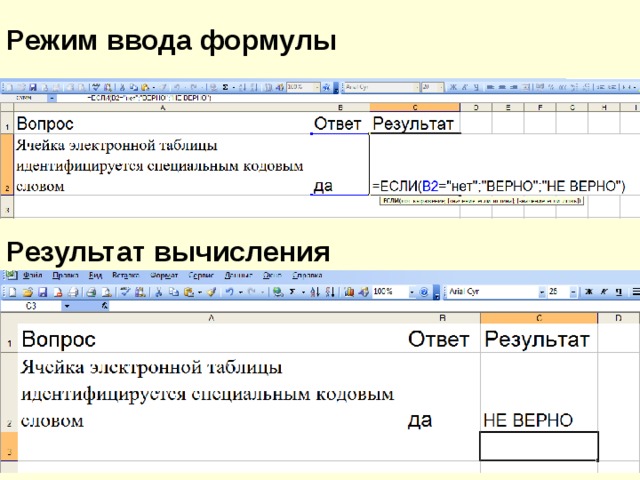
Task: Click formula bar containing ЕСЛИ formula
Action: [347, 98]
